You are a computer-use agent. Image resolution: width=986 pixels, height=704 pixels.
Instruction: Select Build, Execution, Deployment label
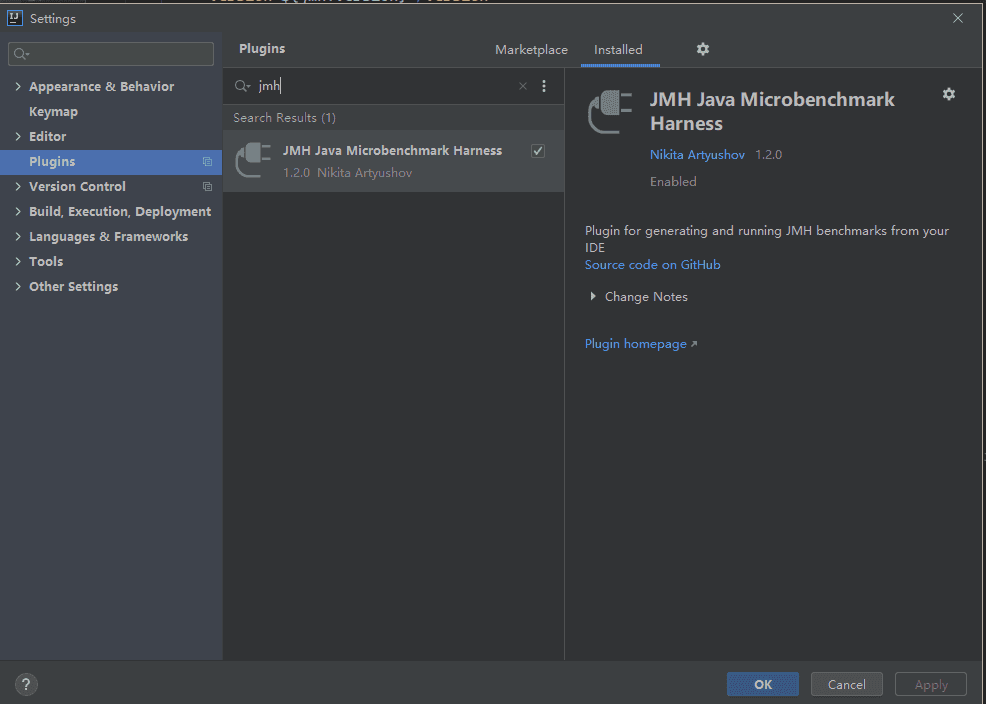(x=120, y=212)
